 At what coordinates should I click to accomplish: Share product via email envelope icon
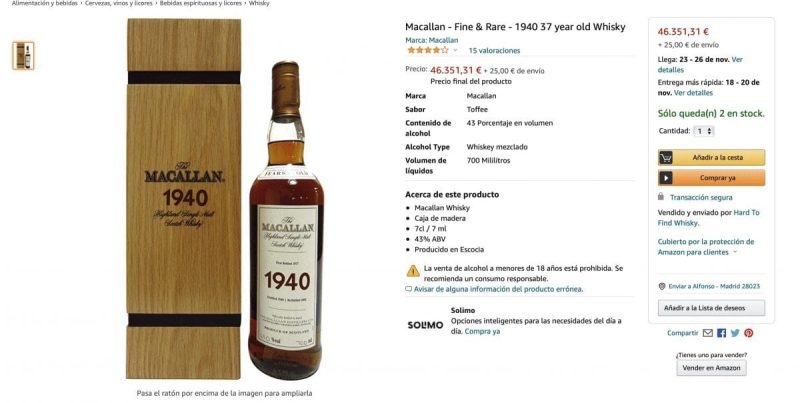click(707, 333)
